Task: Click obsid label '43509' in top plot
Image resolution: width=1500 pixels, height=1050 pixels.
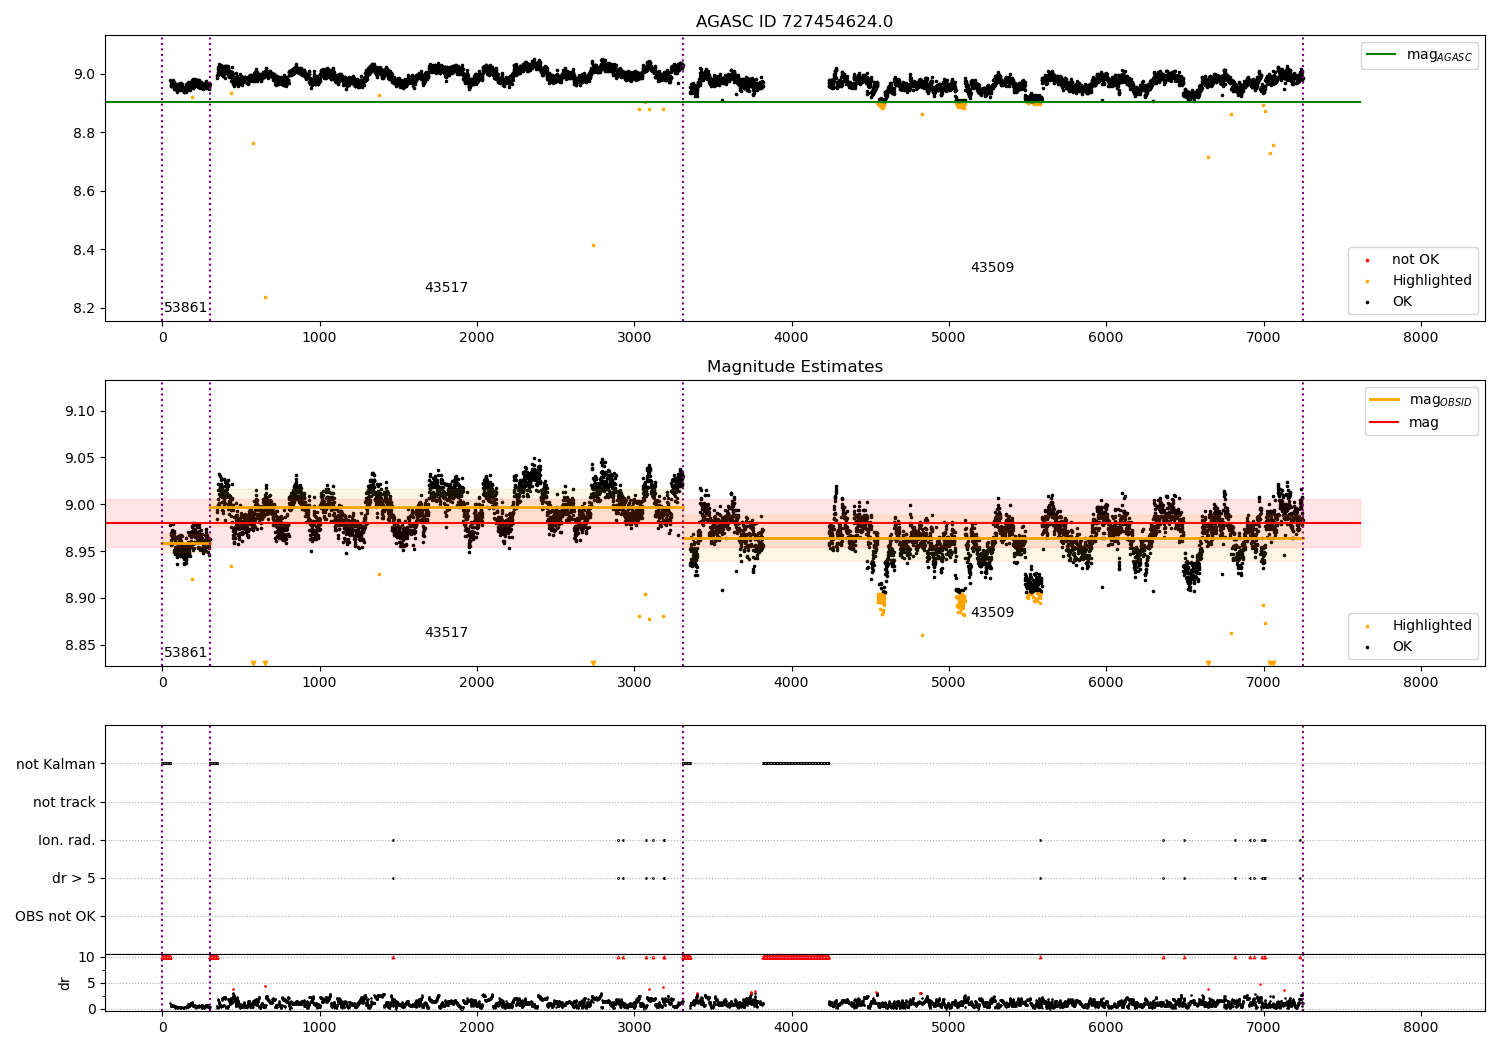Action: [992, 268]
